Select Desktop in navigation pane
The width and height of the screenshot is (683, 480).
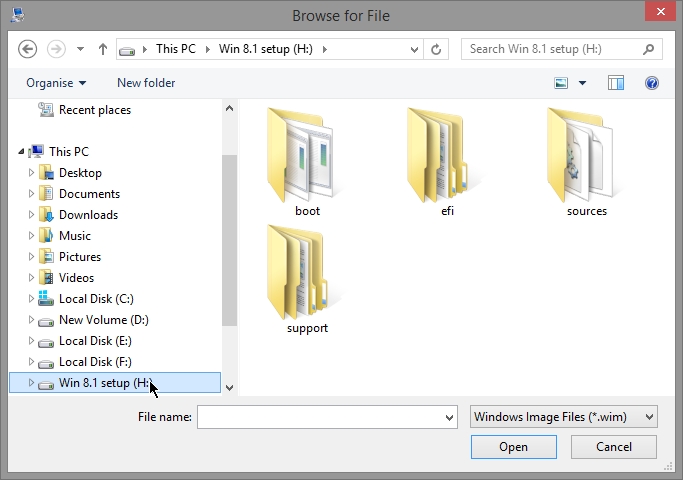coord(80,173)
